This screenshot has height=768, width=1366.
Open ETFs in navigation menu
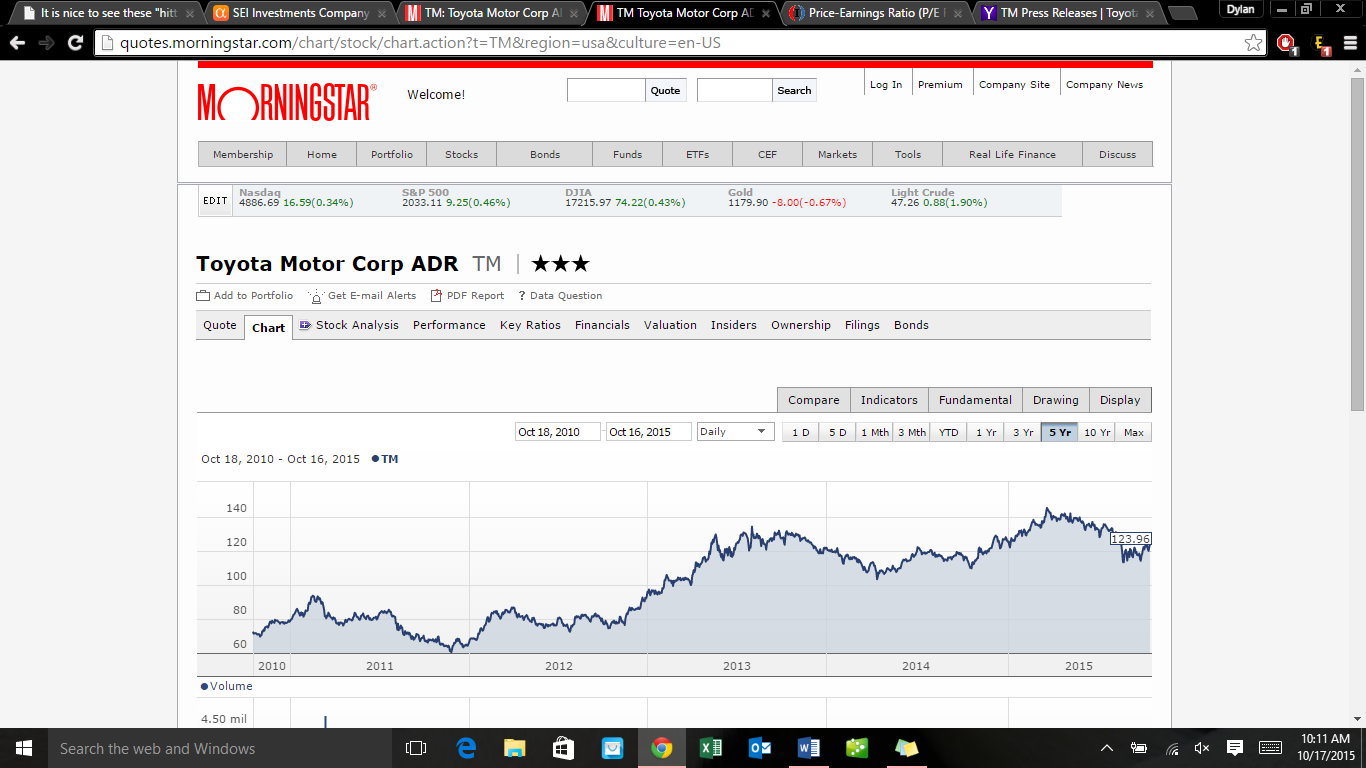pyautogui.click(x=698, y=154)
